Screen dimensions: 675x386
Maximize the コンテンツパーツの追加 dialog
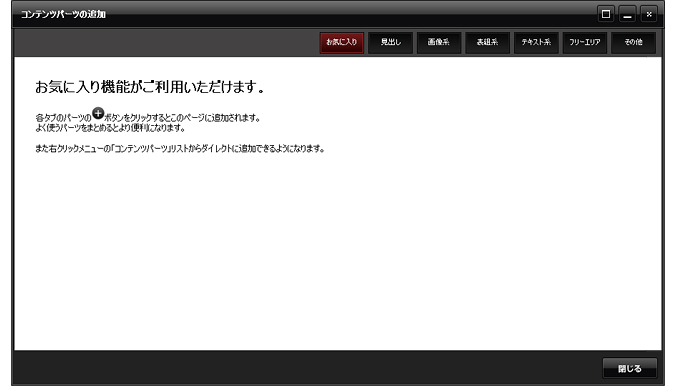coord(606,14)
